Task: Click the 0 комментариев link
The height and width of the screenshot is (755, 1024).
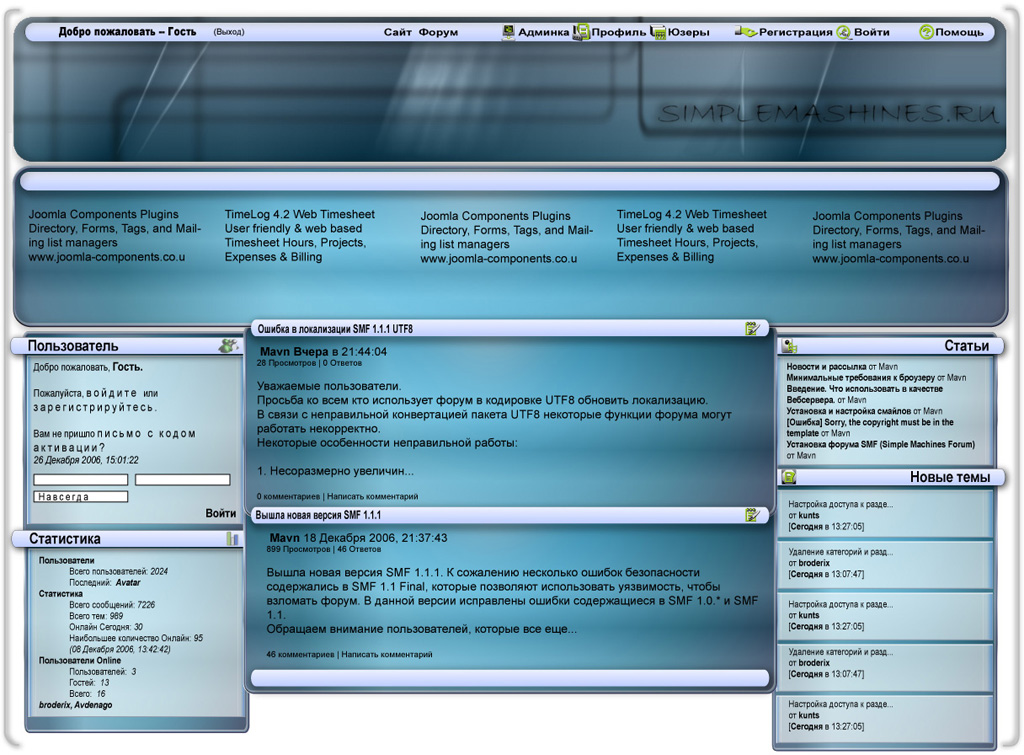Action: point(288,496)
